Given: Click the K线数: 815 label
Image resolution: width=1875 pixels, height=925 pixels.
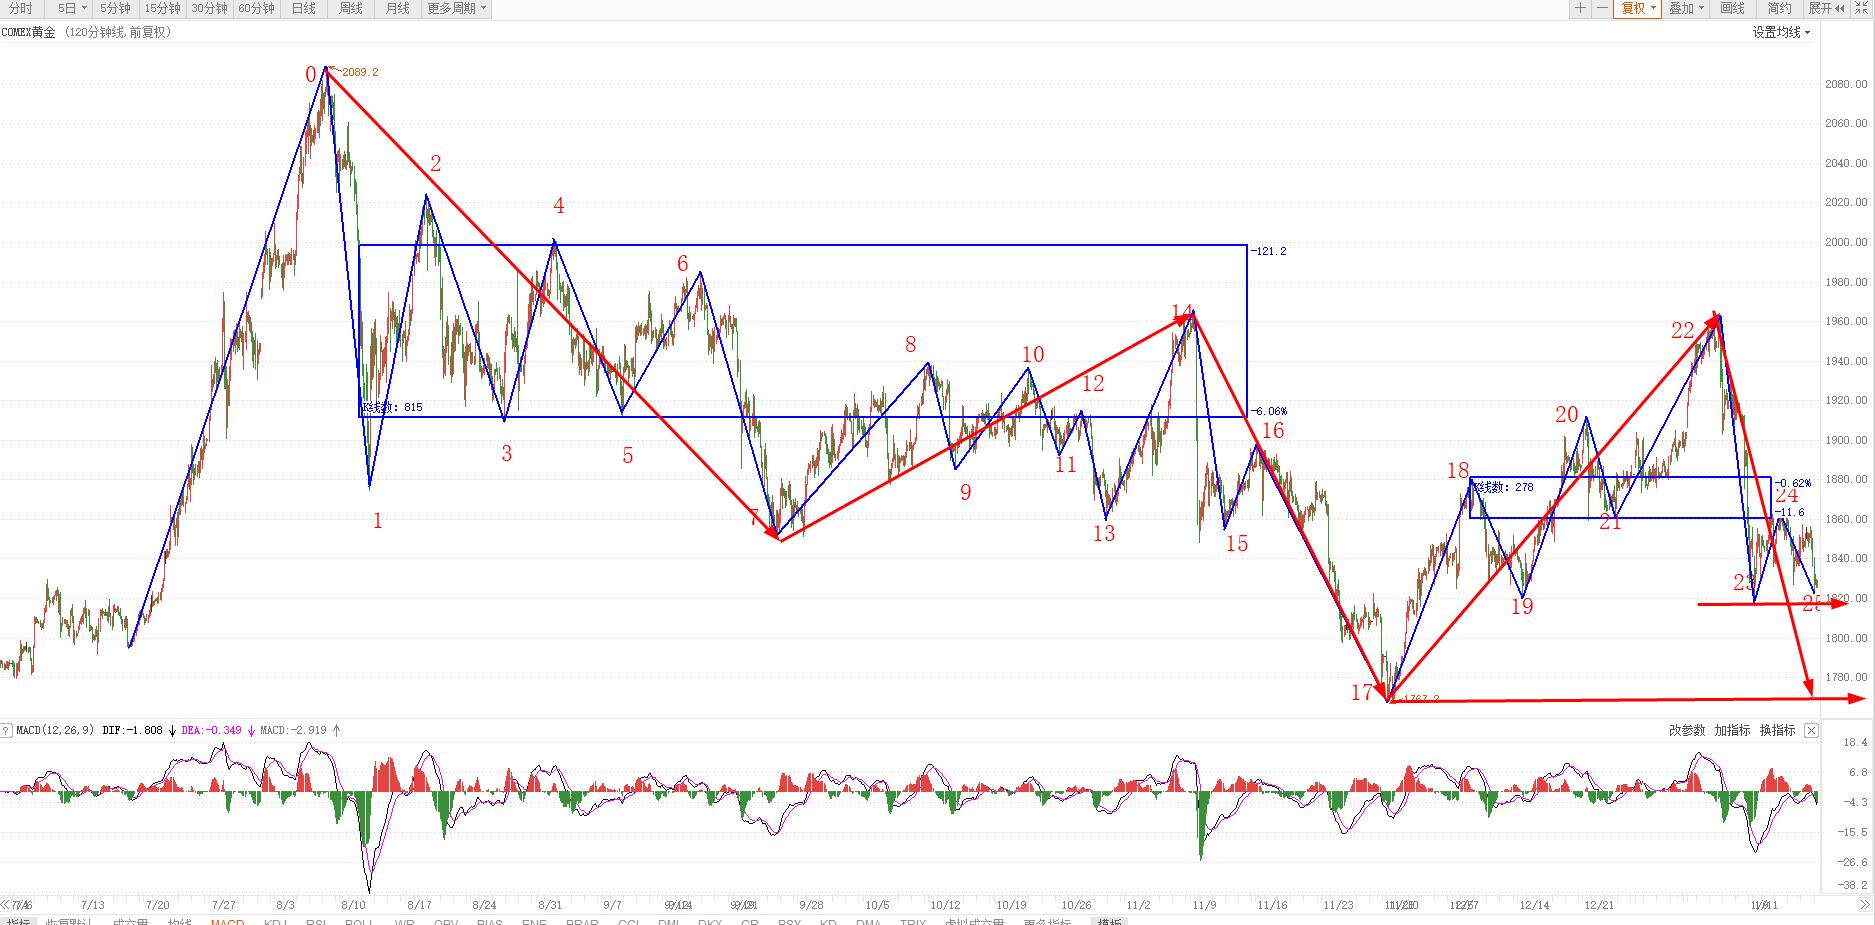Looking at the screenshot, I should click(392, 407).
